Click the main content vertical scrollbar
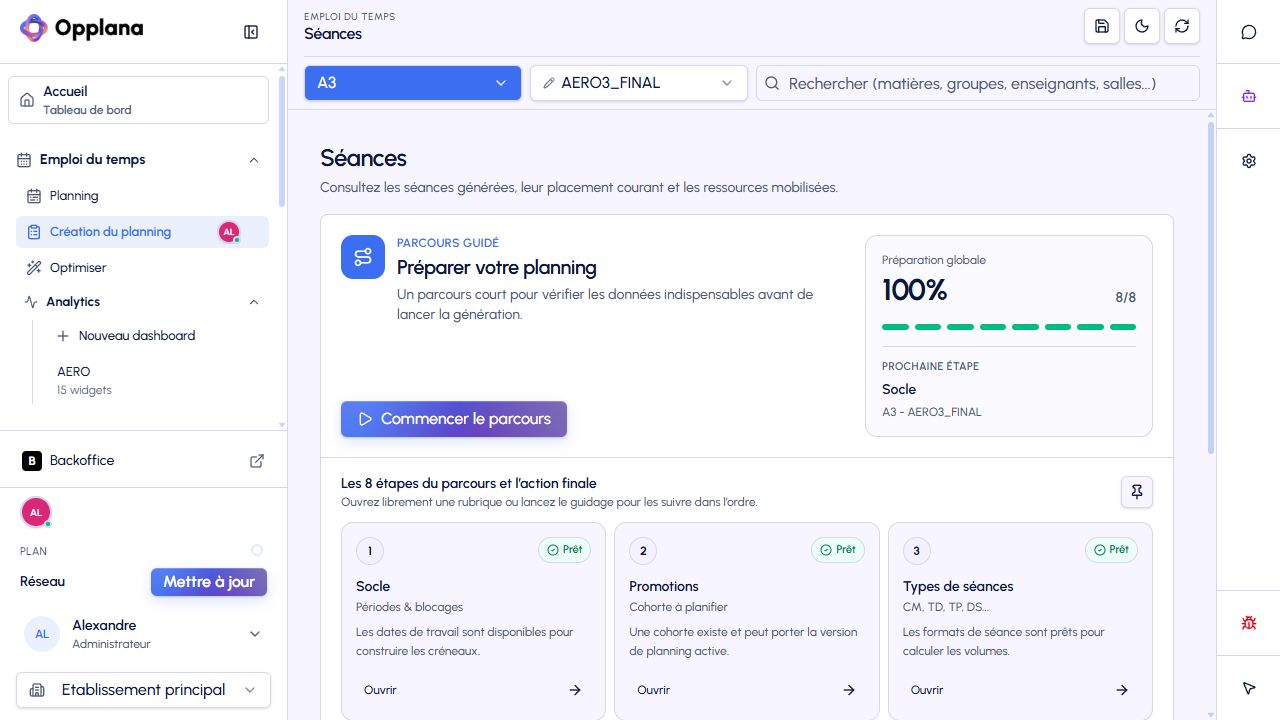This screenshot has width=1280, height=720. (x=1211, y=288)
